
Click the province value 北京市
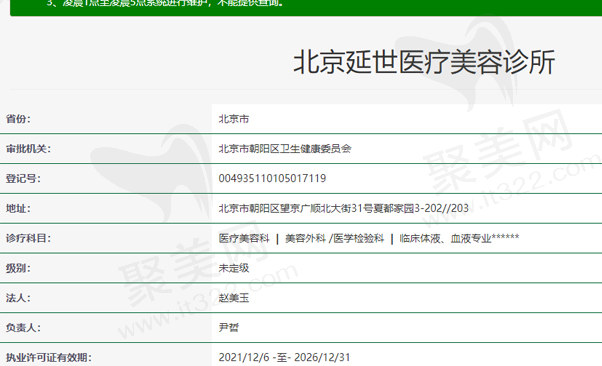click(234, 119)
